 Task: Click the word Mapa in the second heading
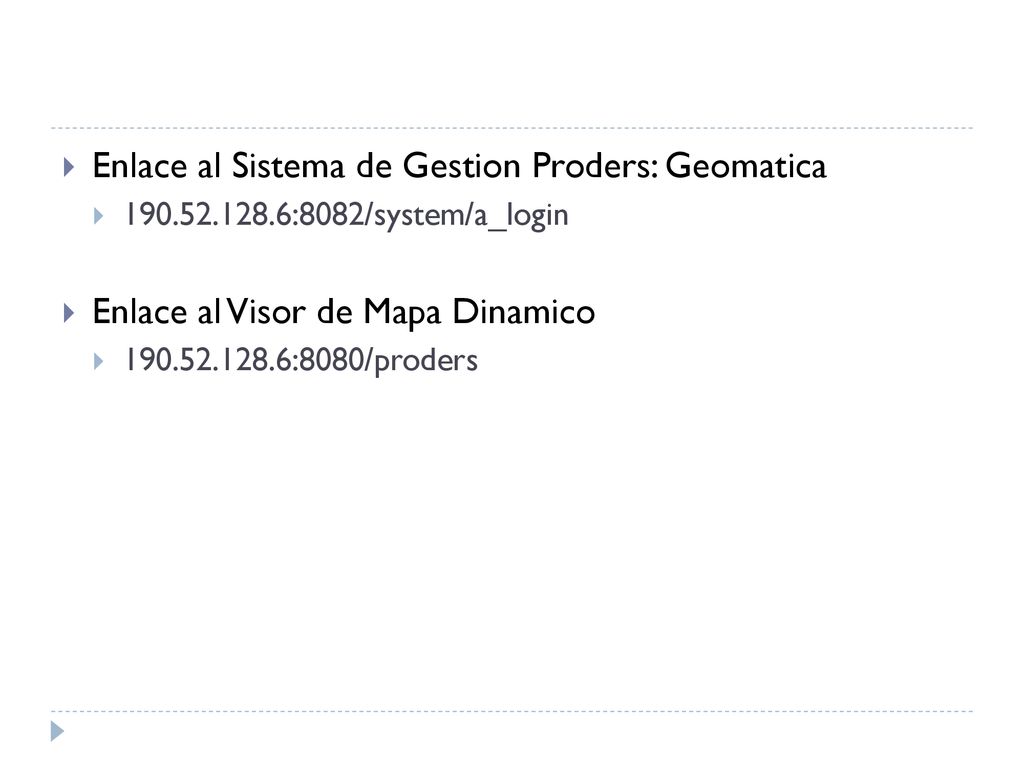point(402,313)
